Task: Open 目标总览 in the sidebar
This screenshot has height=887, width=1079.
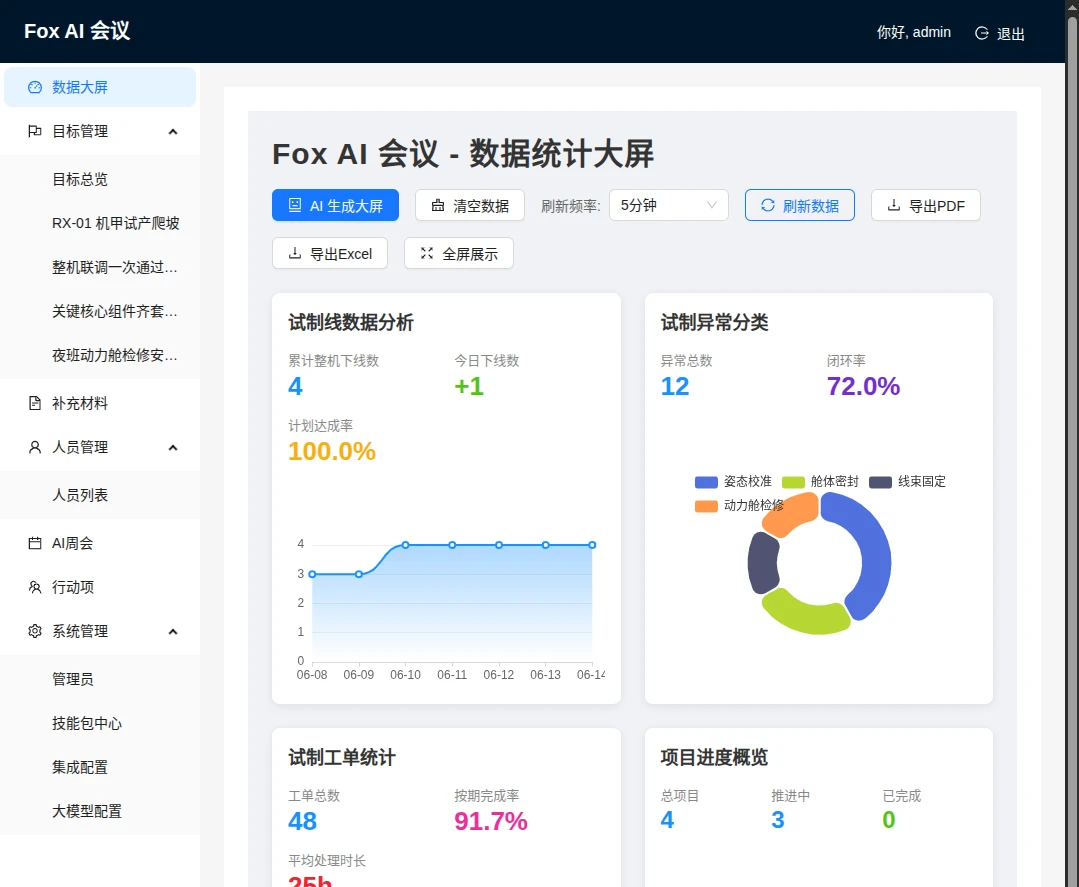Action: tap(100, 180)
